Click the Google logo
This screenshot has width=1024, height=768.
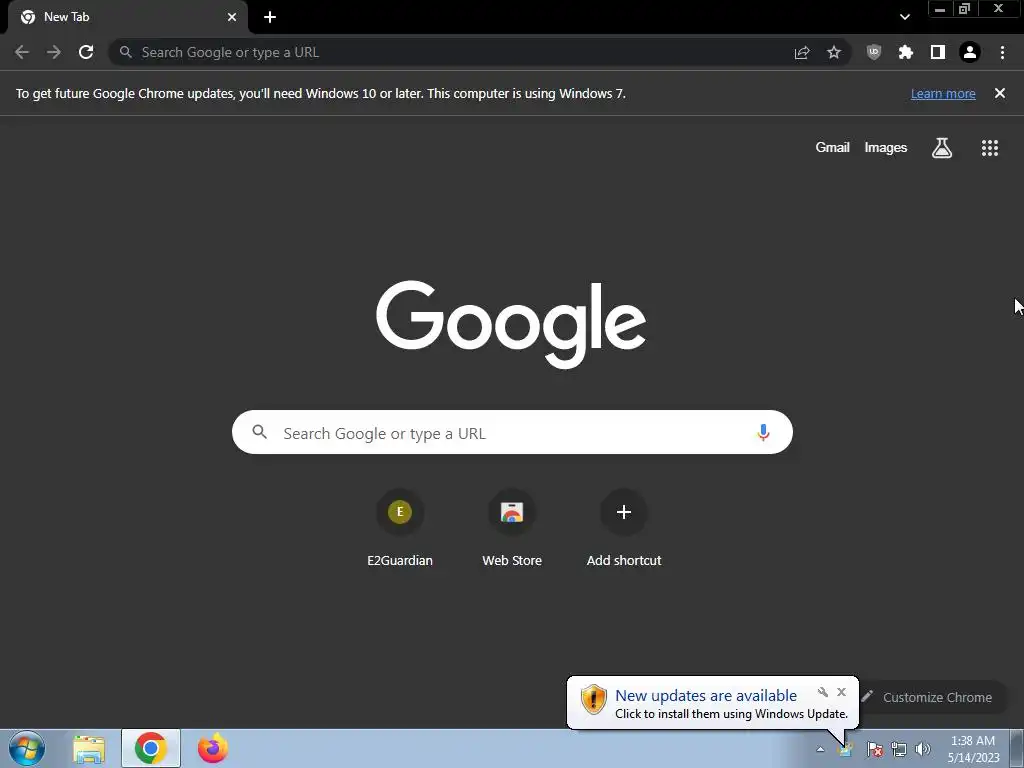click(511, 325)
